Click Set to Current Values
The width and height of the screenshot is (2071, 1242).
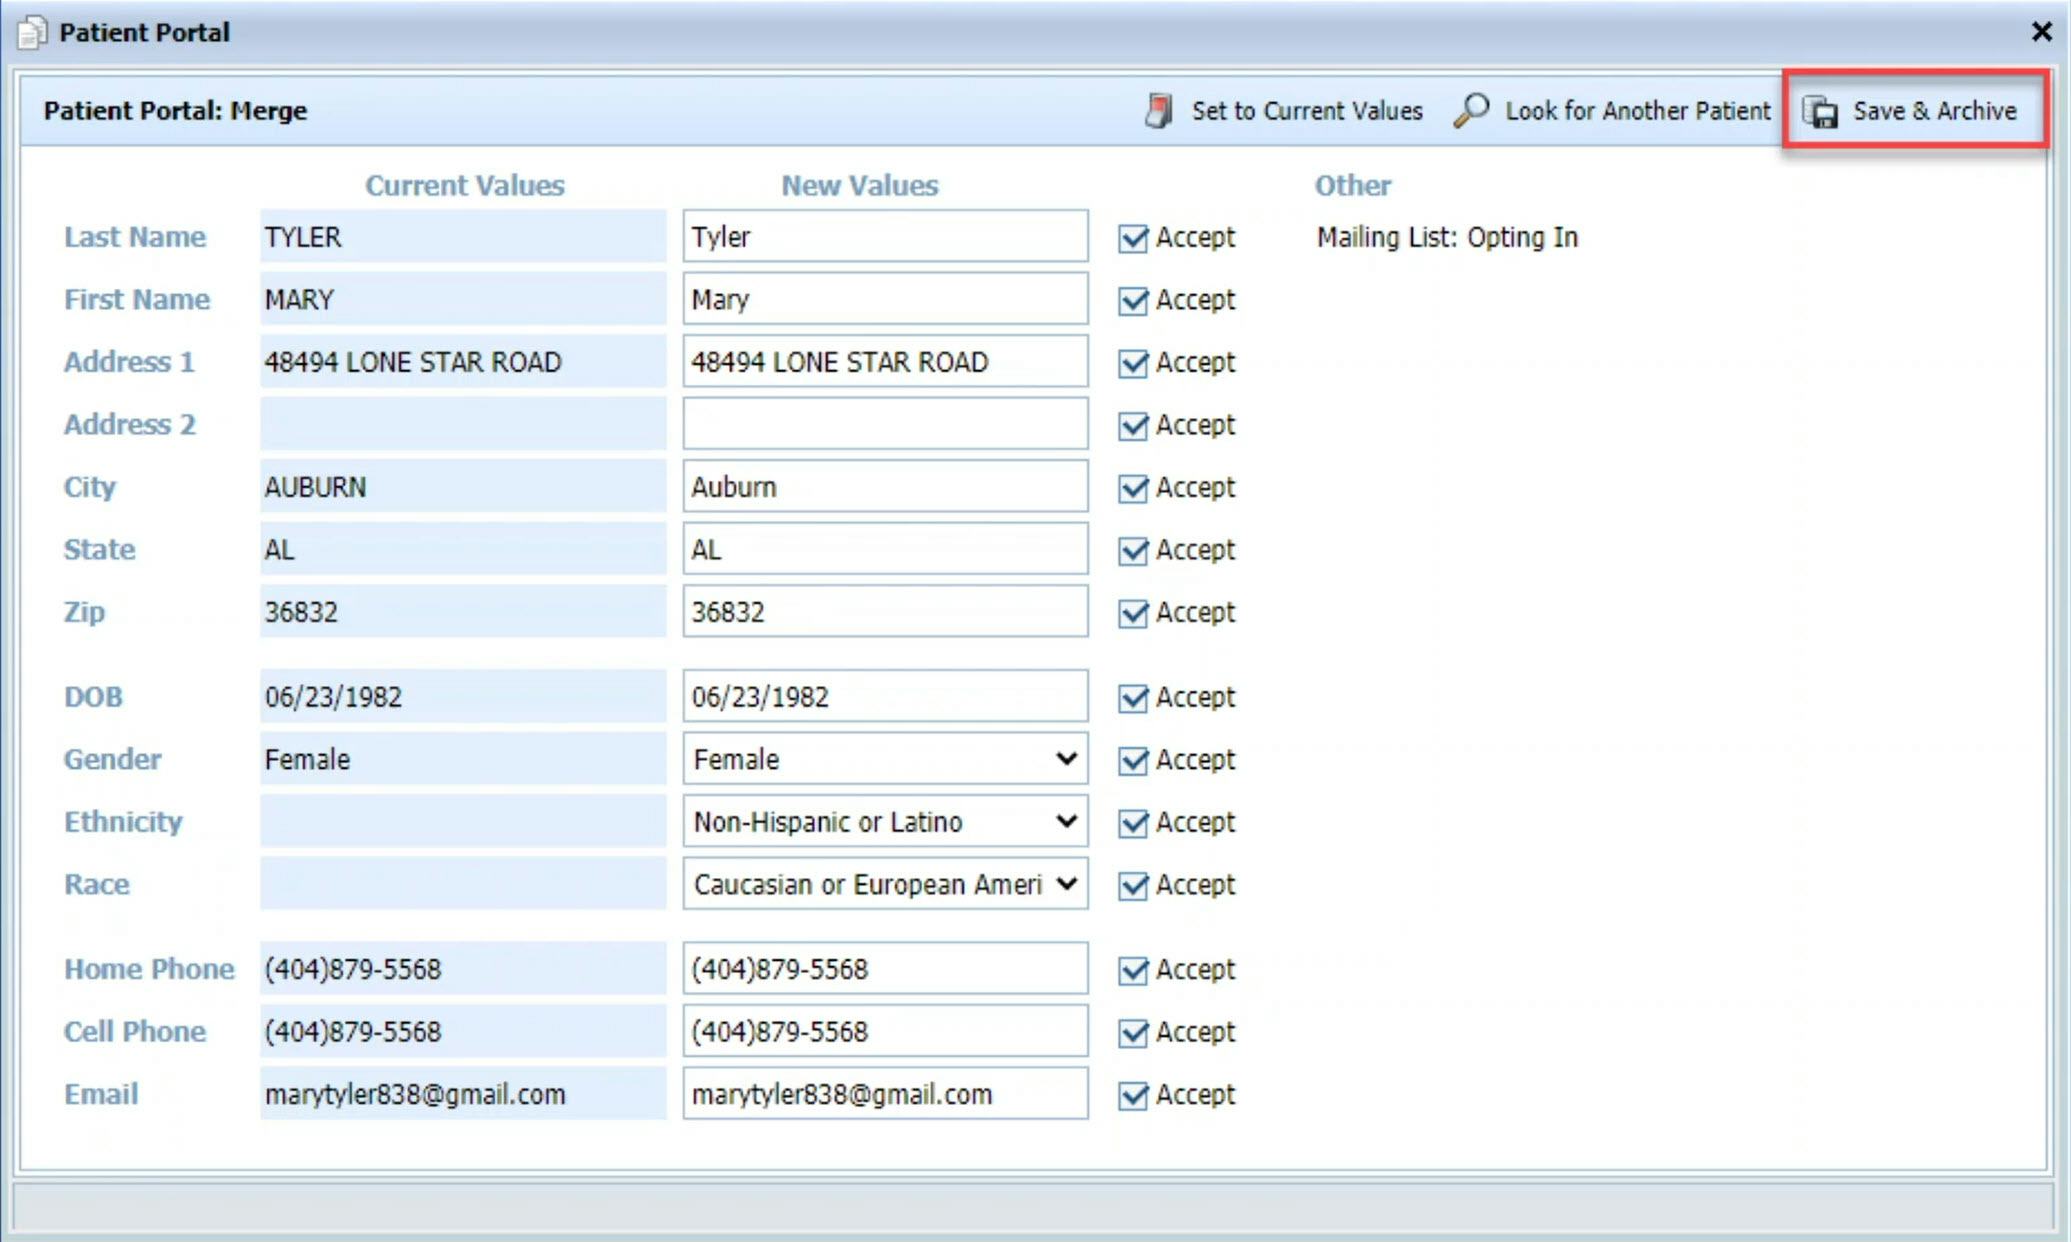pyautogui.click(x=1308, y=111)
